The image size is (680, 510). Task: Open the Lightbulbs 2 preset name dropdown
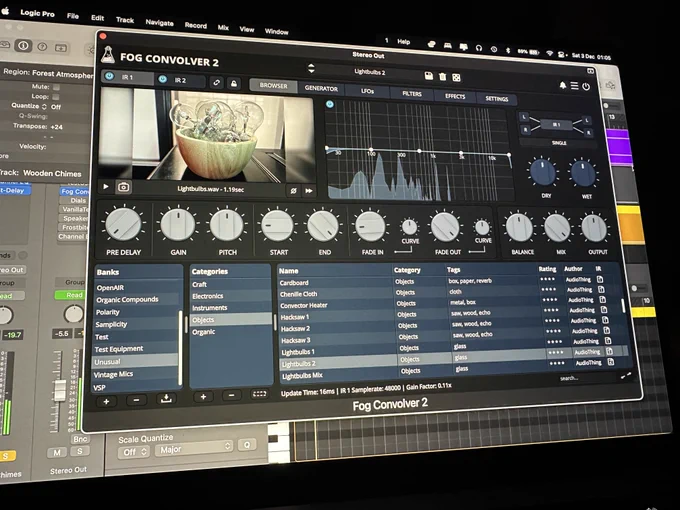(369, 72)
